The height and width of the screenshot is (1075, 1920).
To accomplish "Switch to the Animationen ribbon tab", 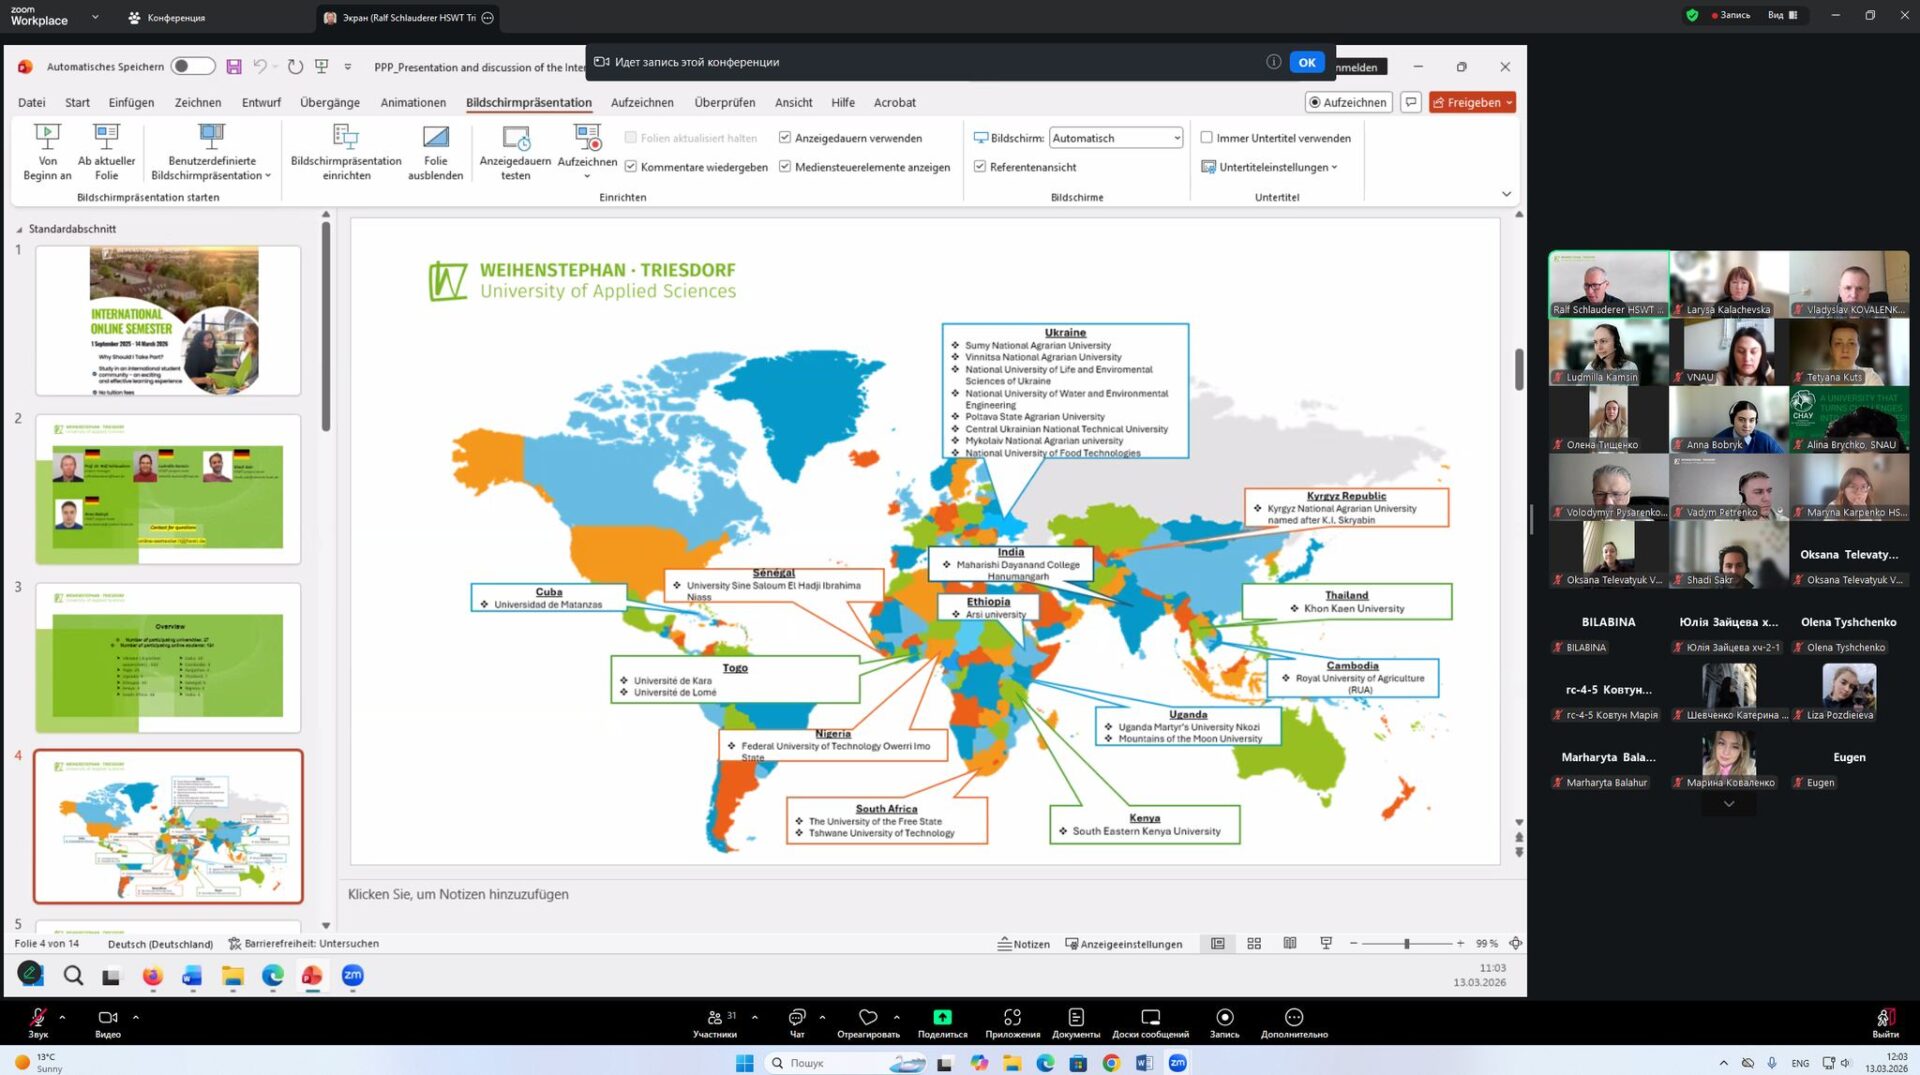I will [x=413, y=102].
